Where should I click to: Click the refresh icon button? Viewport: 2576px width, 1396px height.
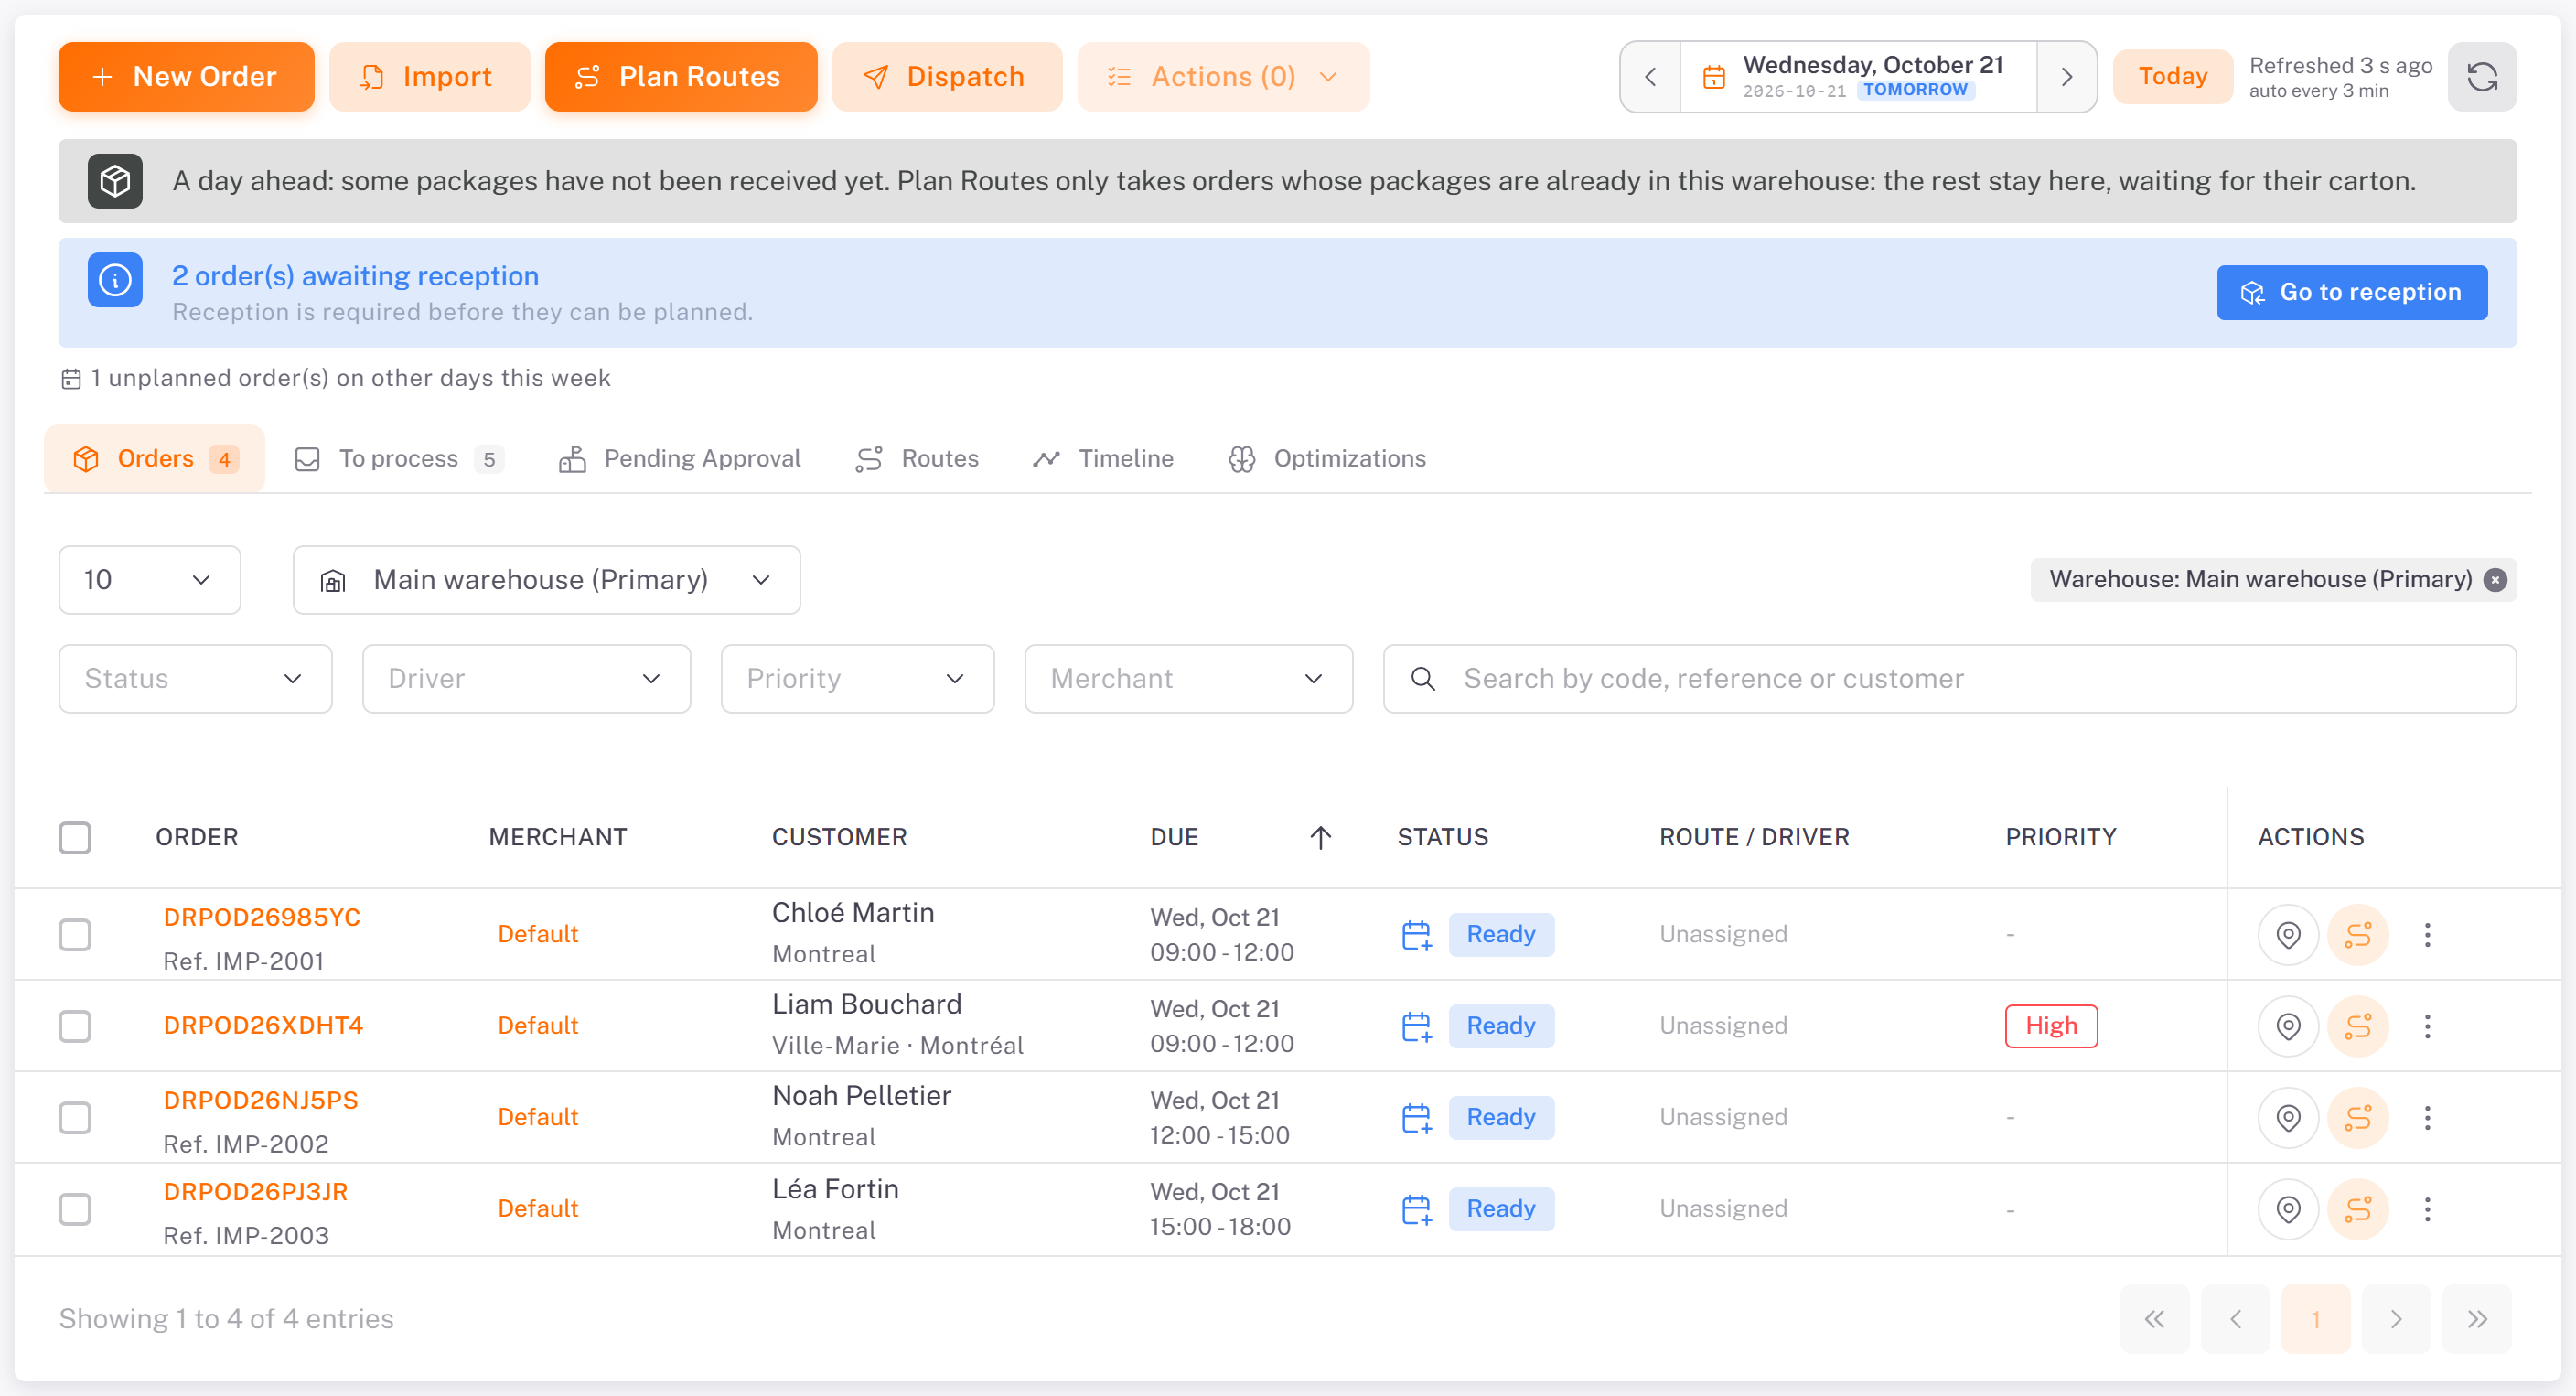(2481, 77)
